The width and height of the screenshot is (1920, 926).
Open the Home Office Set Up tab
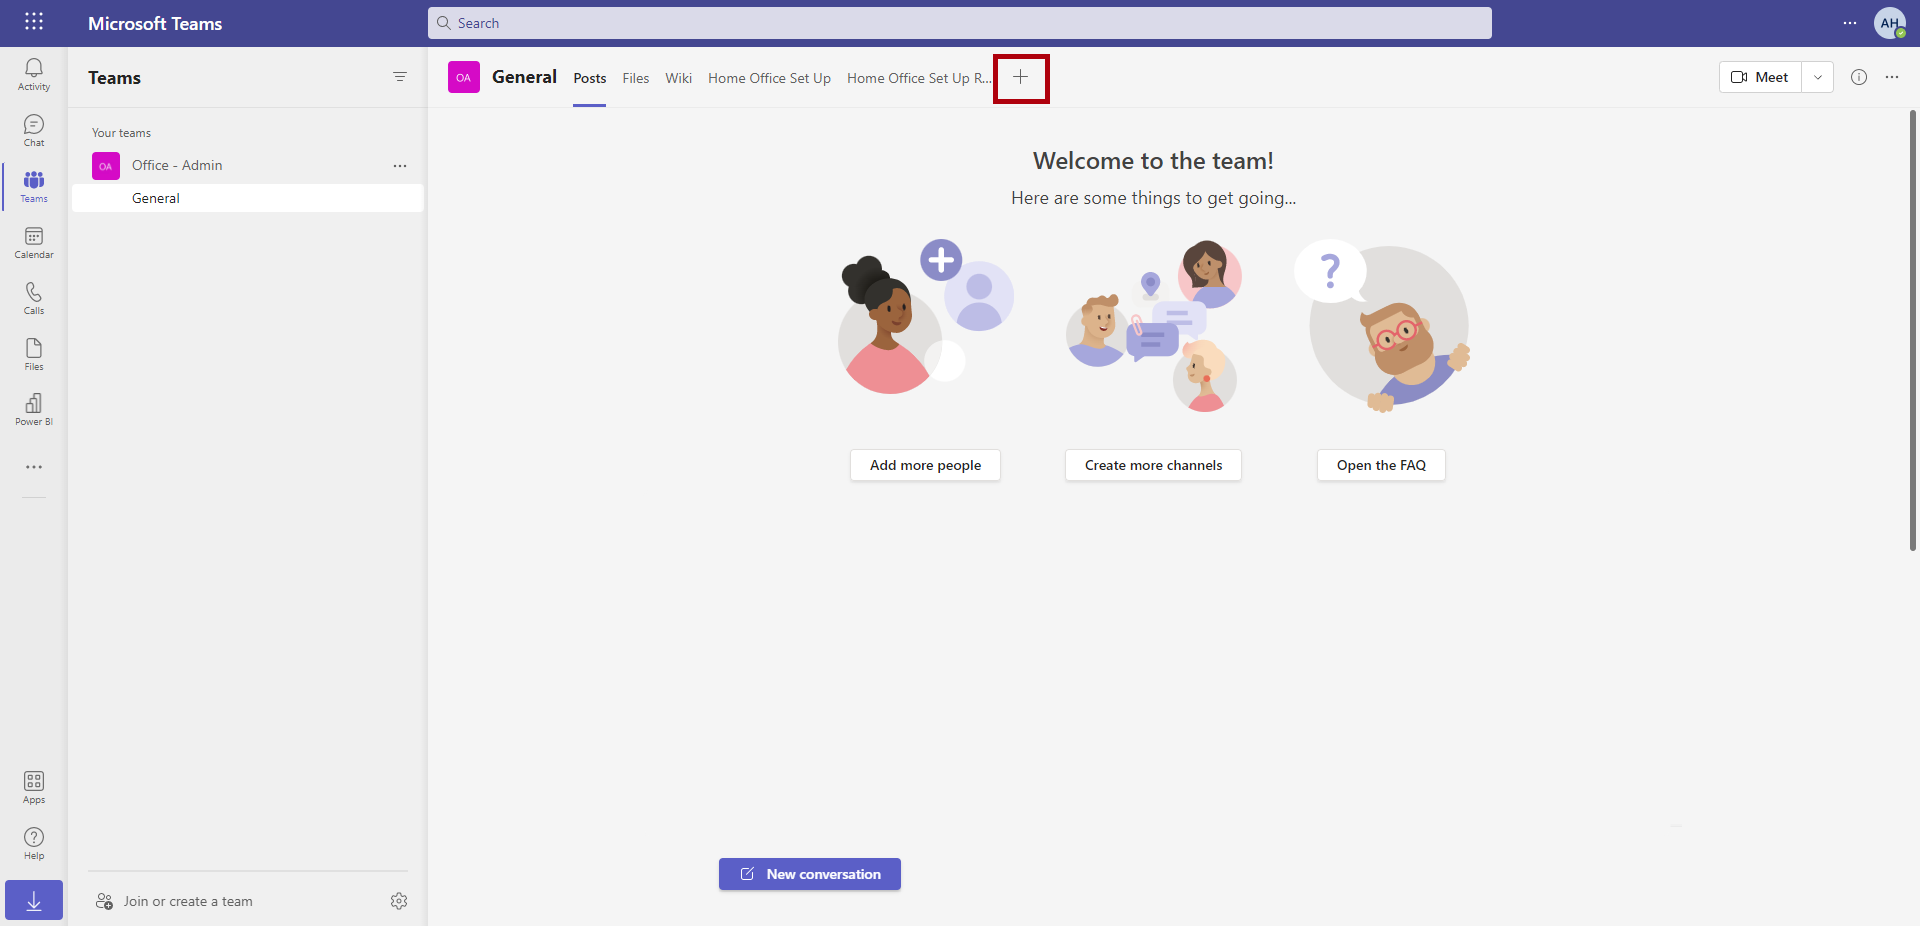point(770,78)
